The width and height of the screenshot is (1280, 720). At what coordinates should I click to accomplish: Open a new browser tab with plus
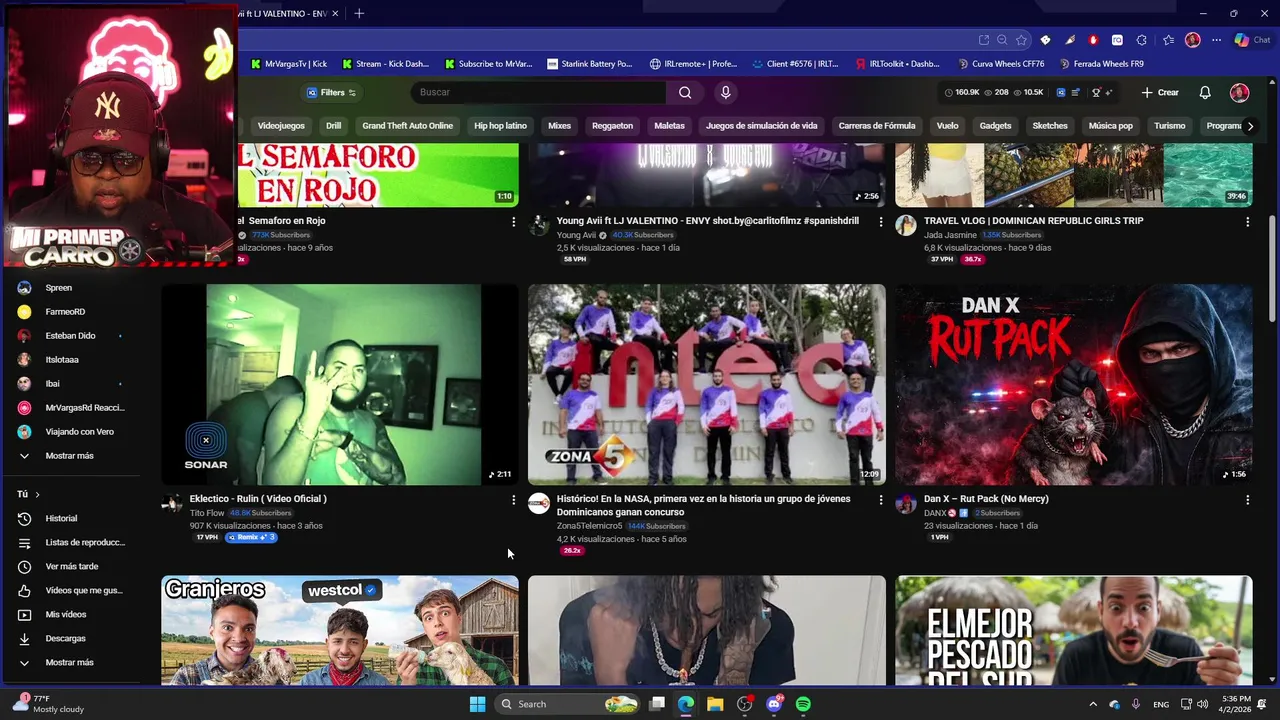coord(359,13)
